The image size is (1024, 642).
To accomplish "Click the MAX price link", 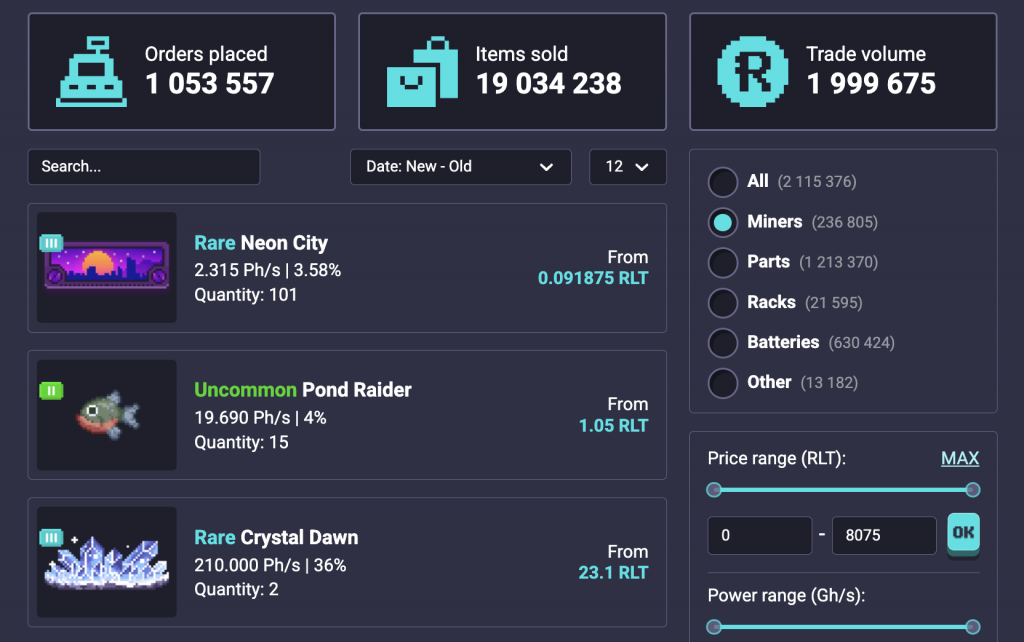I will tap(960, 458).
